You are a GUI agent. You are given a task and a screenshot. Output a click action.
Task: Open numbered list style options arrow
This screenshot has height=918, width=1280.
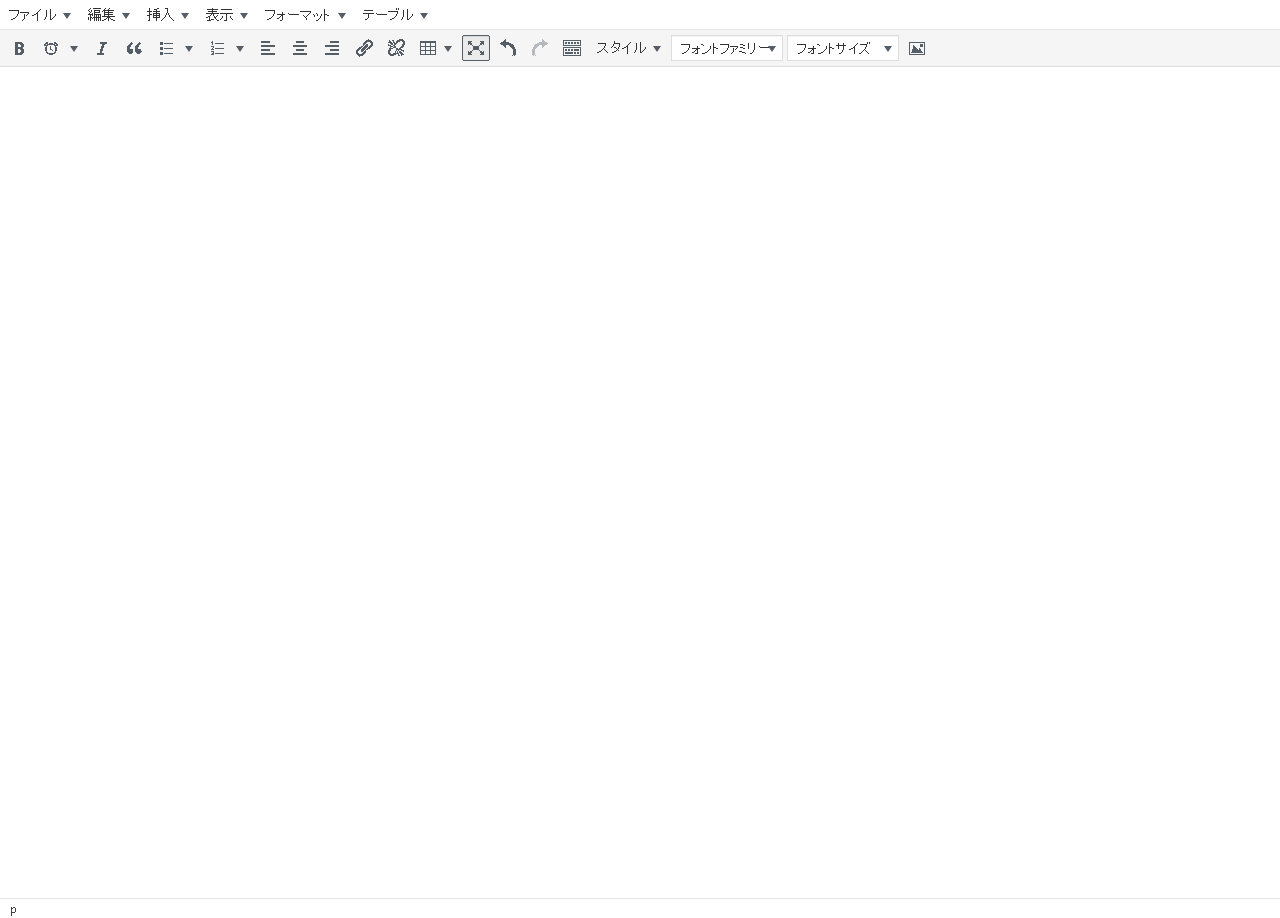coord(240,48)
